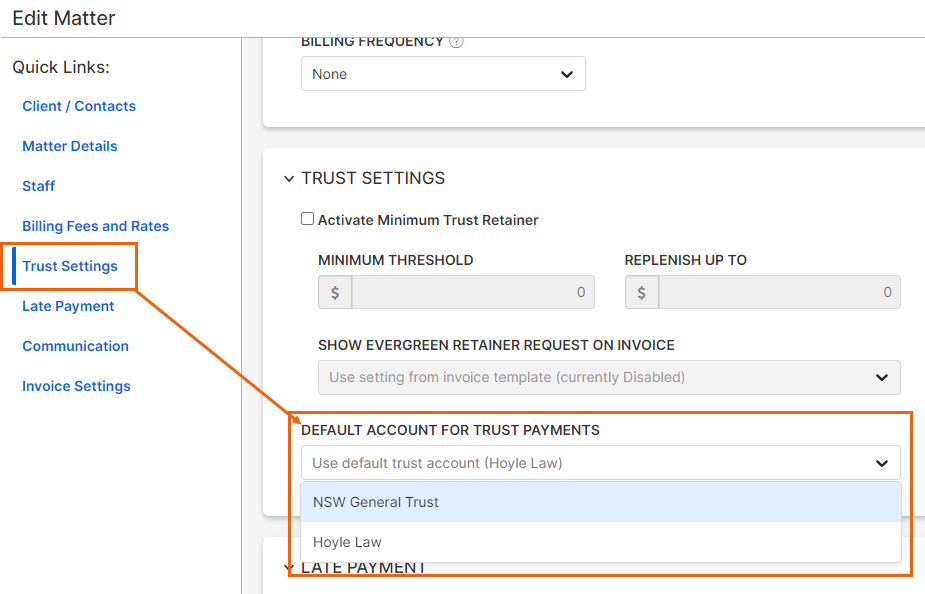Click the Replenish Up To amount field
Image resolution: width=925 pixels, height=594 pixels.
point(779,292)
